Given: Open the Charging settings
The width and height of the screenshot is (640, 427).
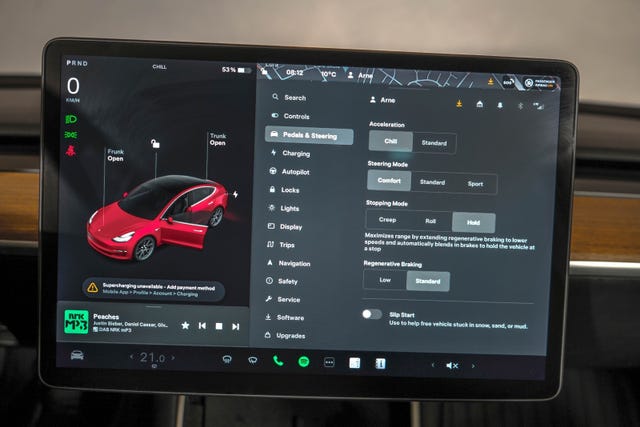Looking at the screenshot, I should pos(291,153).
